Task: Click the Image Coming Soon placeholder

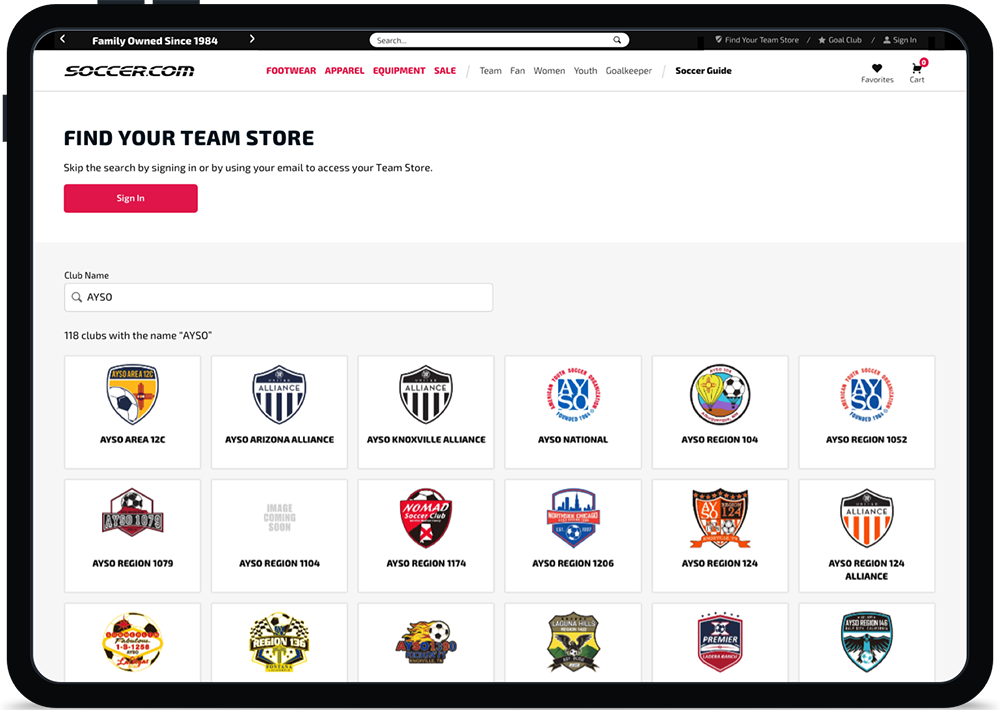Action: tap(279, 517)
